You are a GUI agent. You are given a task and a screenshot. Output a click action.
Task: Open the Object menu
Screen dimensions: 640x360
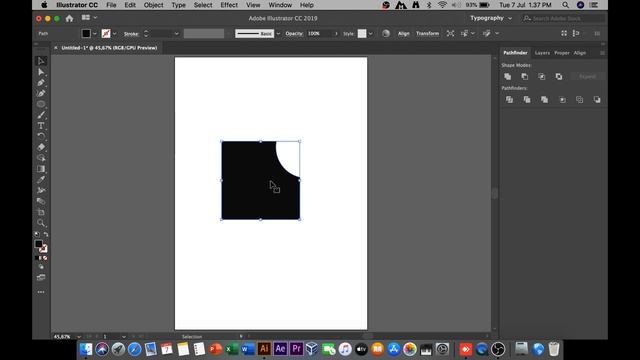(153, 5)
